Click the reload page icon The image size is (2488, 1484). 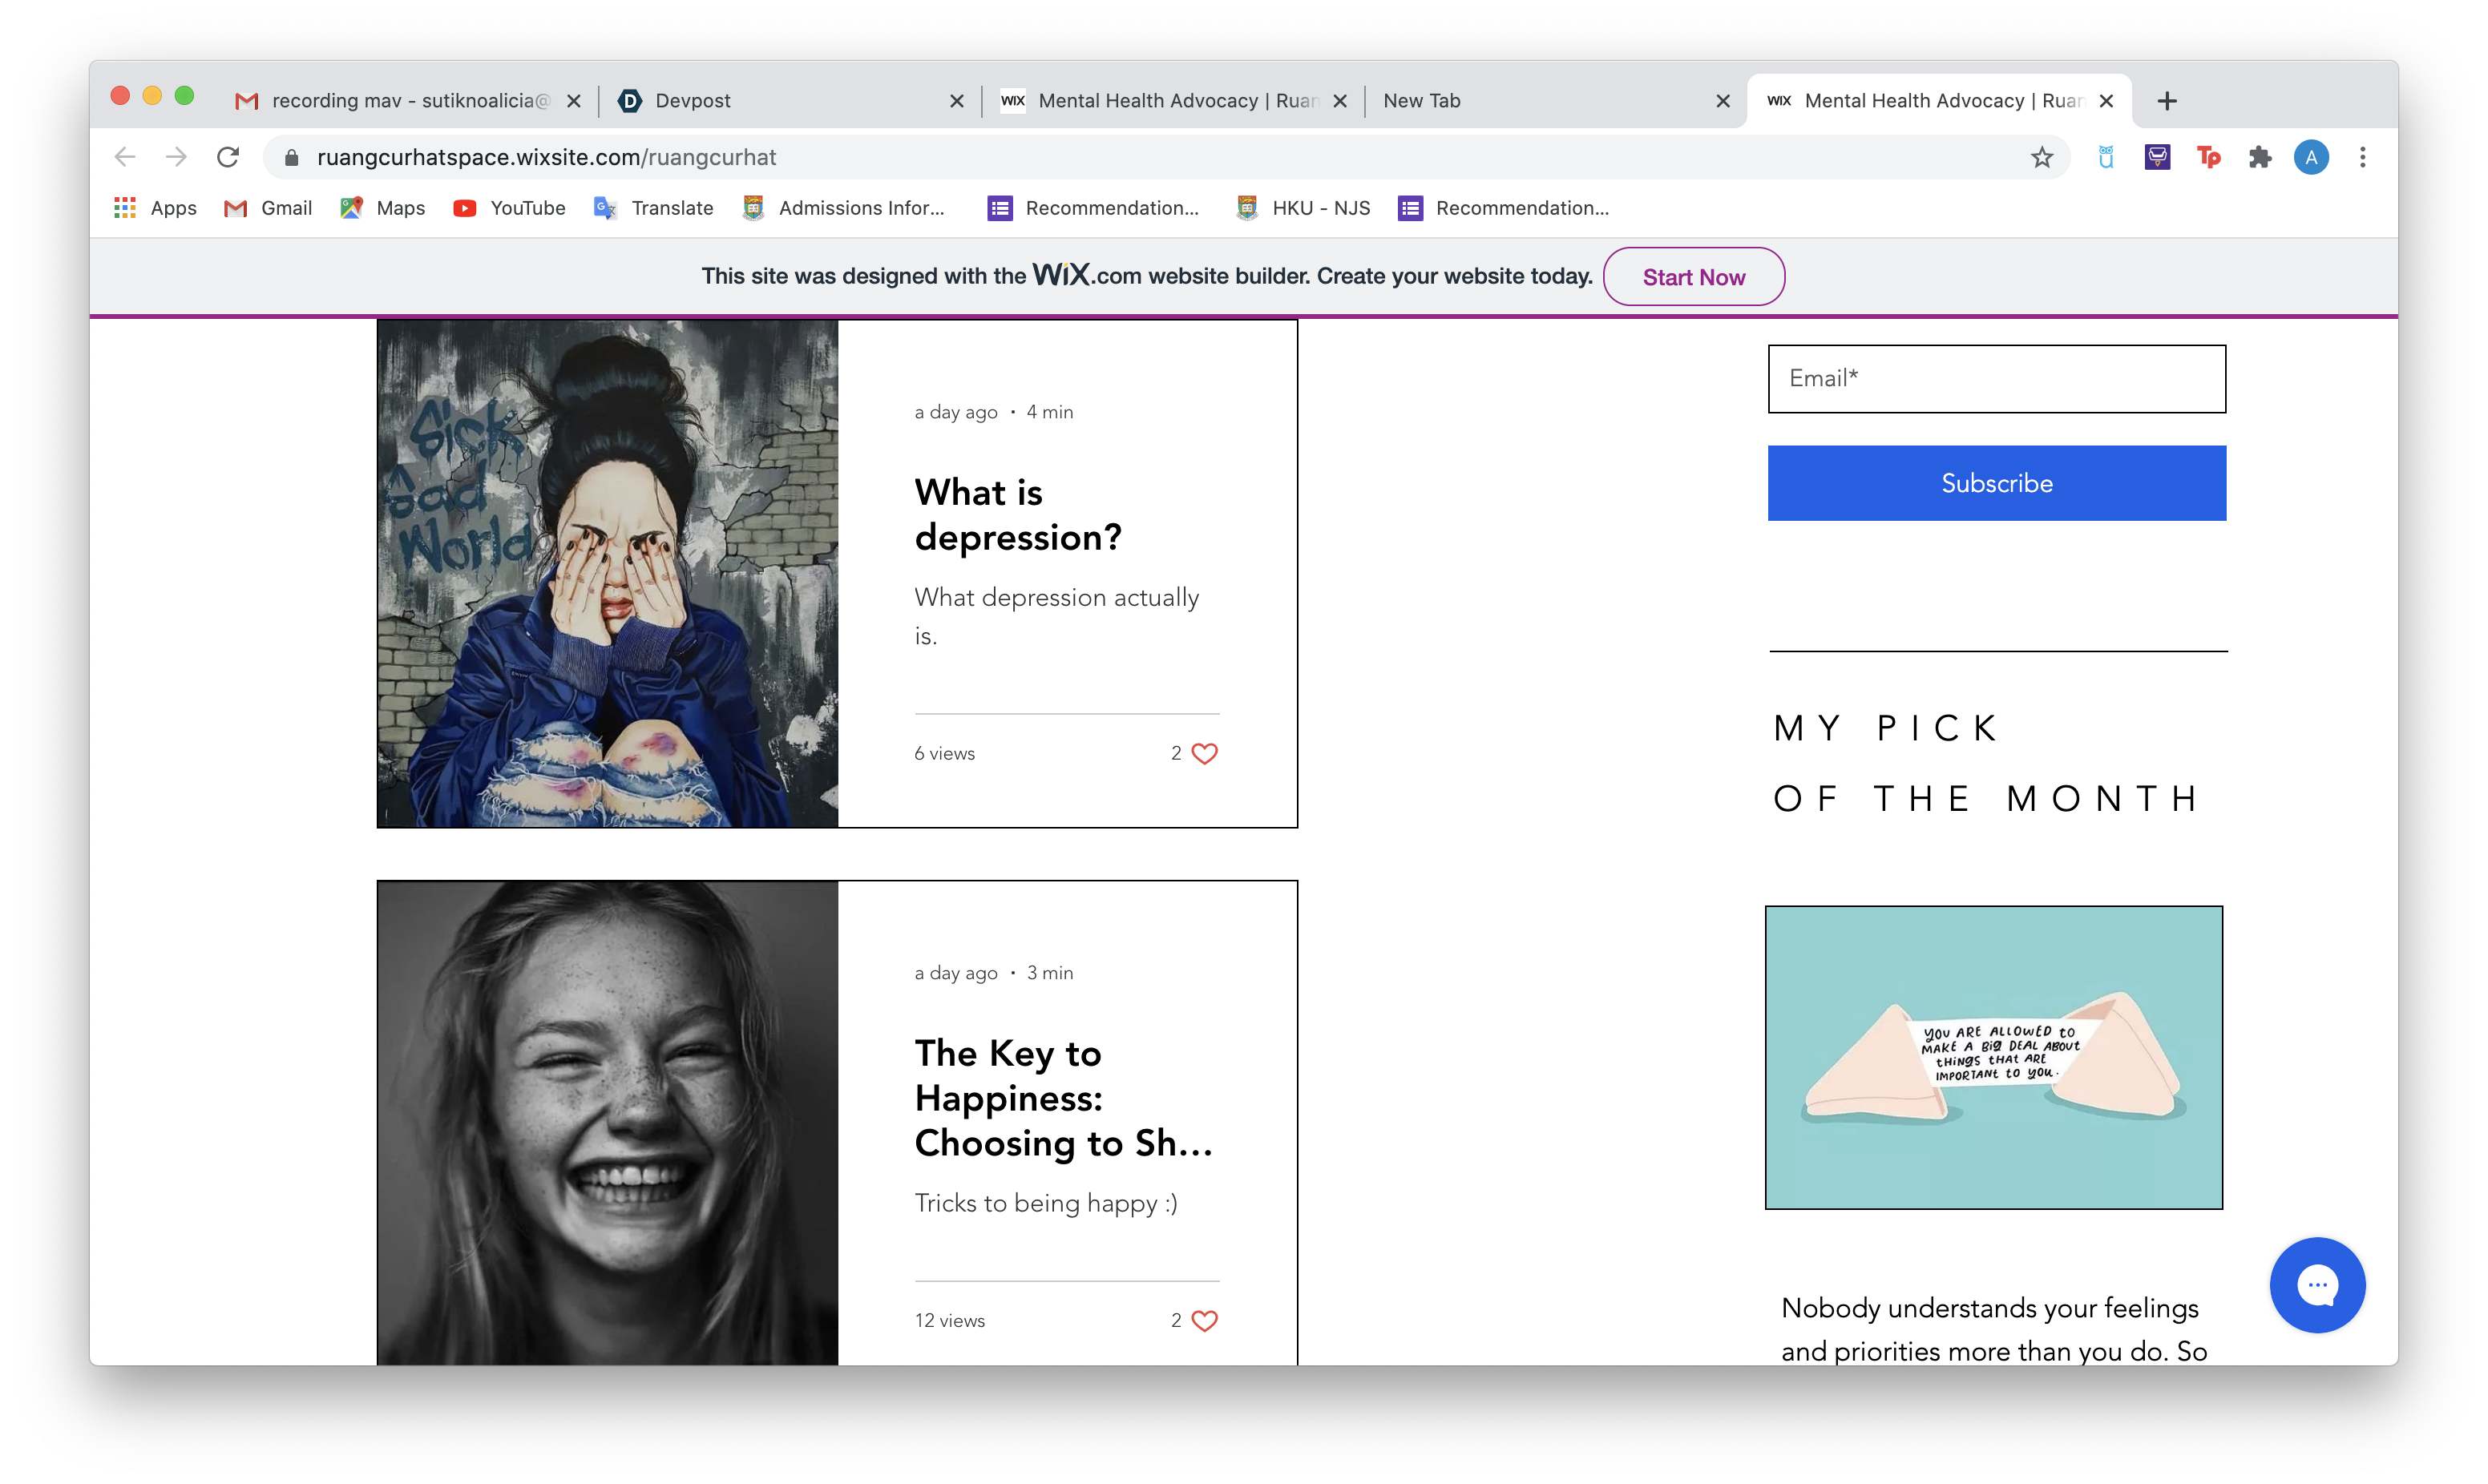click(228, 157)
